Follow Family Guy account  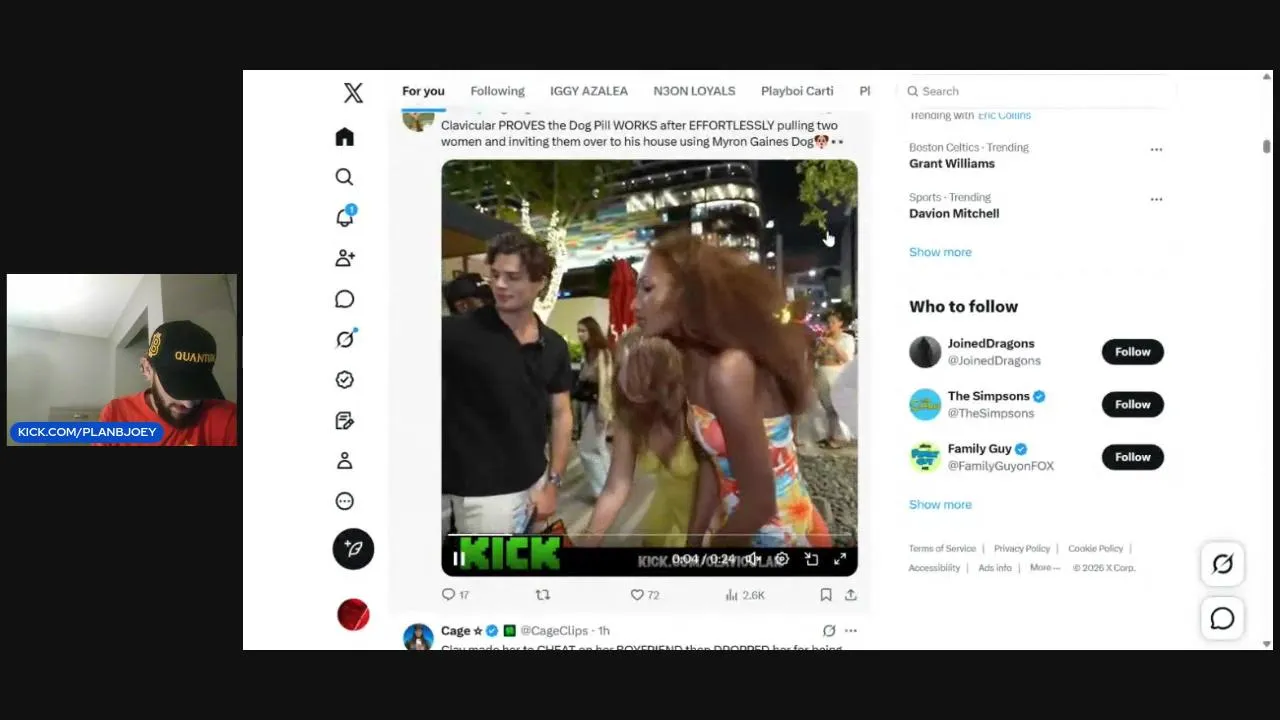click(x=1133, y=457)
